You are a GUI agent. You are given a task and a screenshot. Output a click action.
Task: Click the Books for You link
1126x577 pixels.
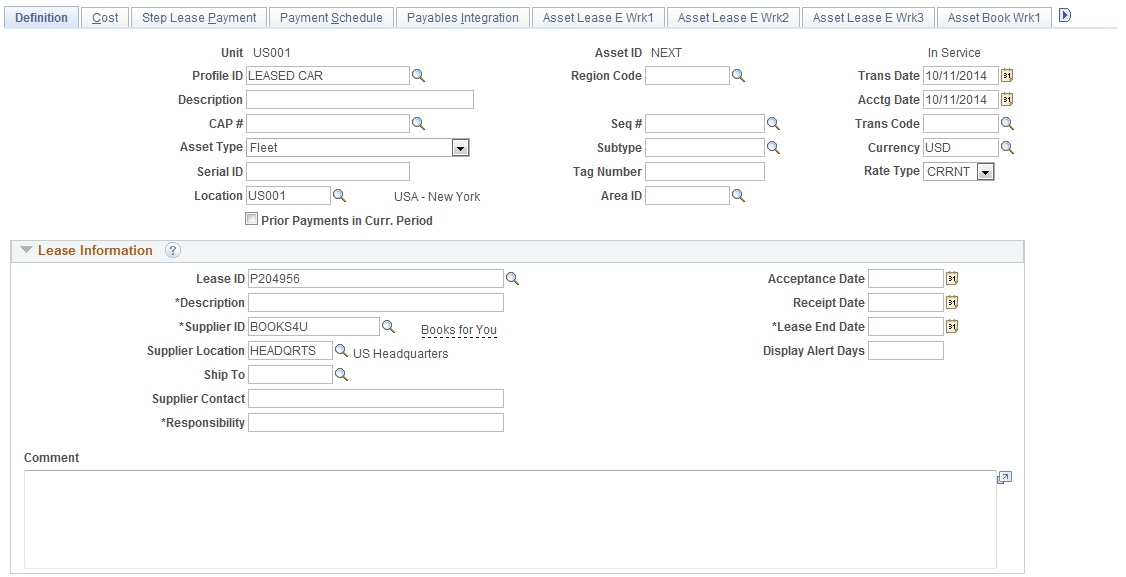pos(458,329)
